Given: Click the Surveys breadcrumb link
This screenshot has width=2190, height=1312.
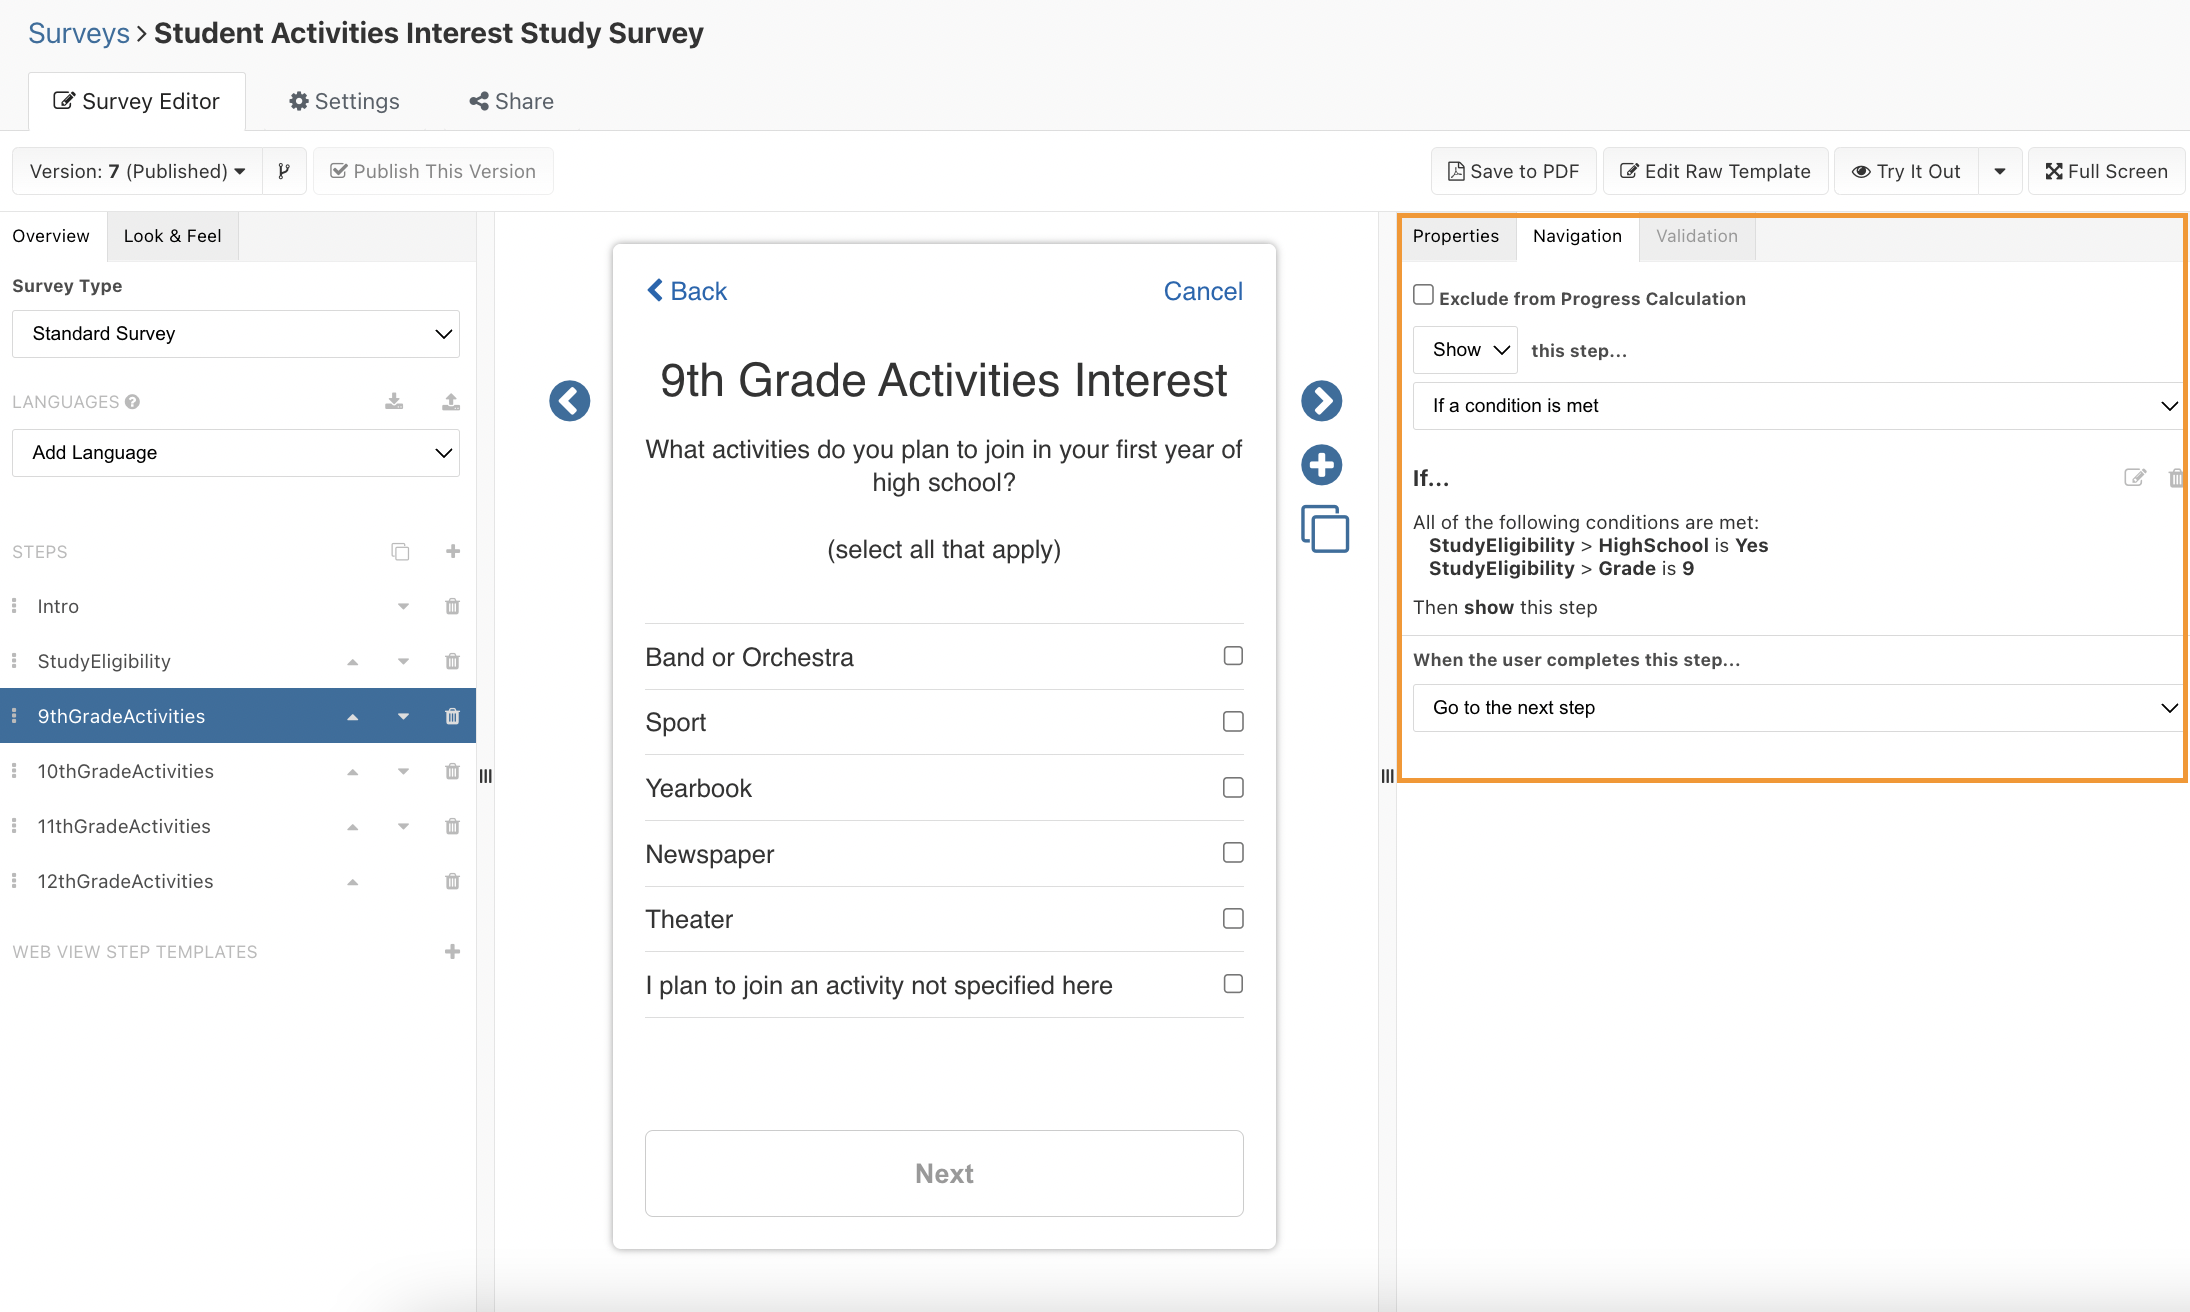Looking at the screenshot, I should pyautogui.click(x=79, y=33).
